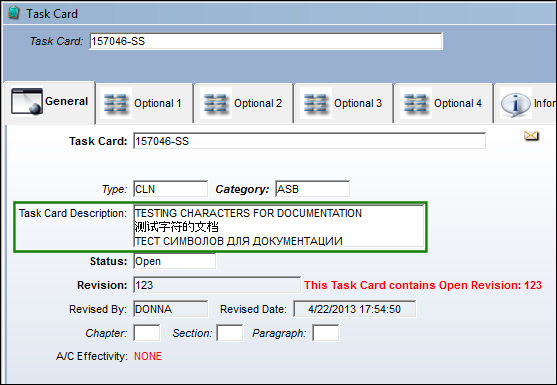Click the General tab window icon

27,102
